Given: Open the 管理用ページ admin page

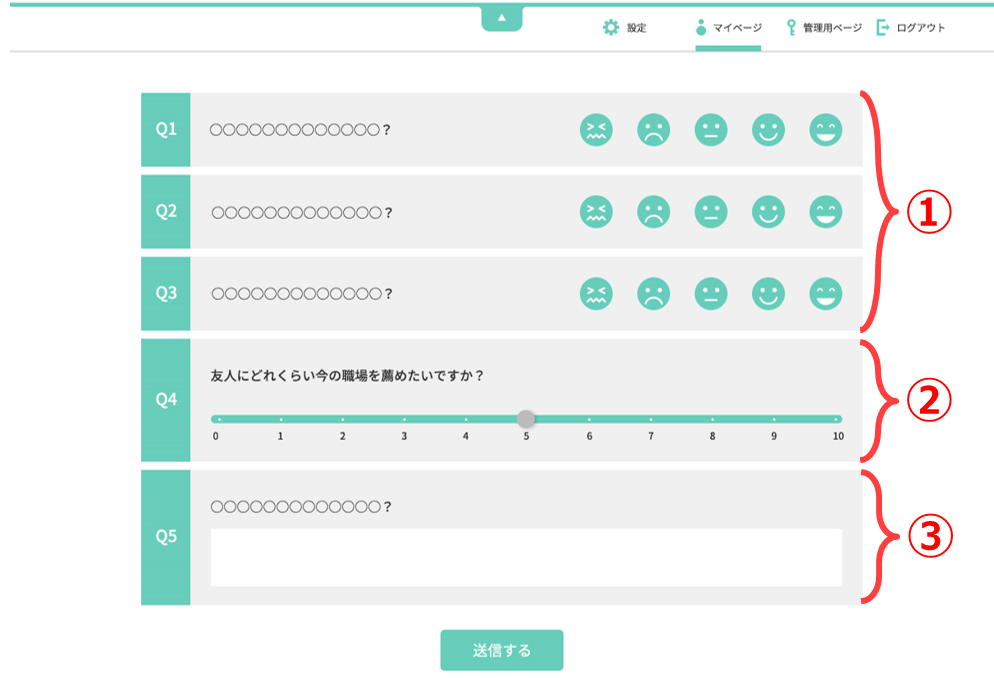Looking at the screenshot, I should [x=824, y=28].
